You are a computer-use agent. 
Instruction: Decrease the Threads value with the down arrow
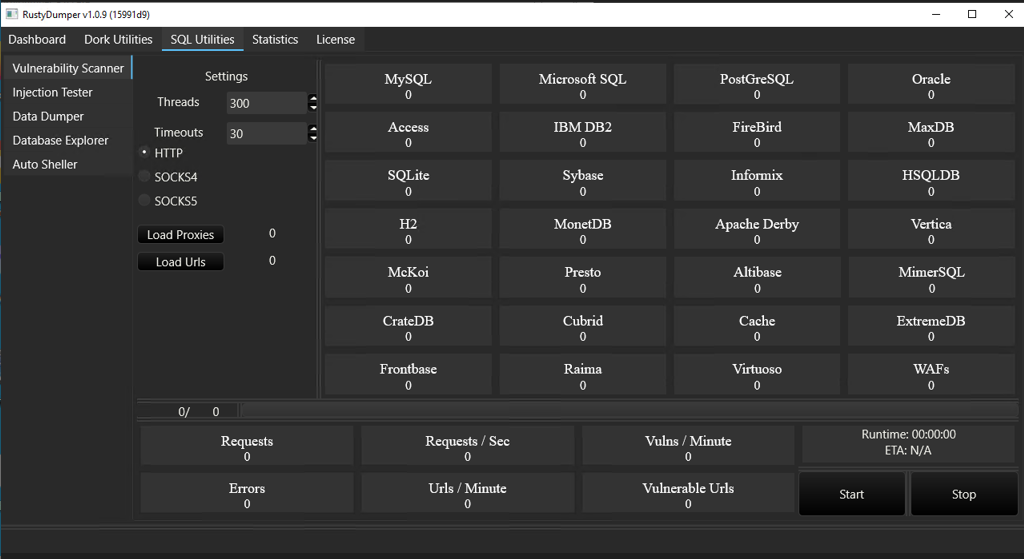pyautogui.click(x=313, y=107)
